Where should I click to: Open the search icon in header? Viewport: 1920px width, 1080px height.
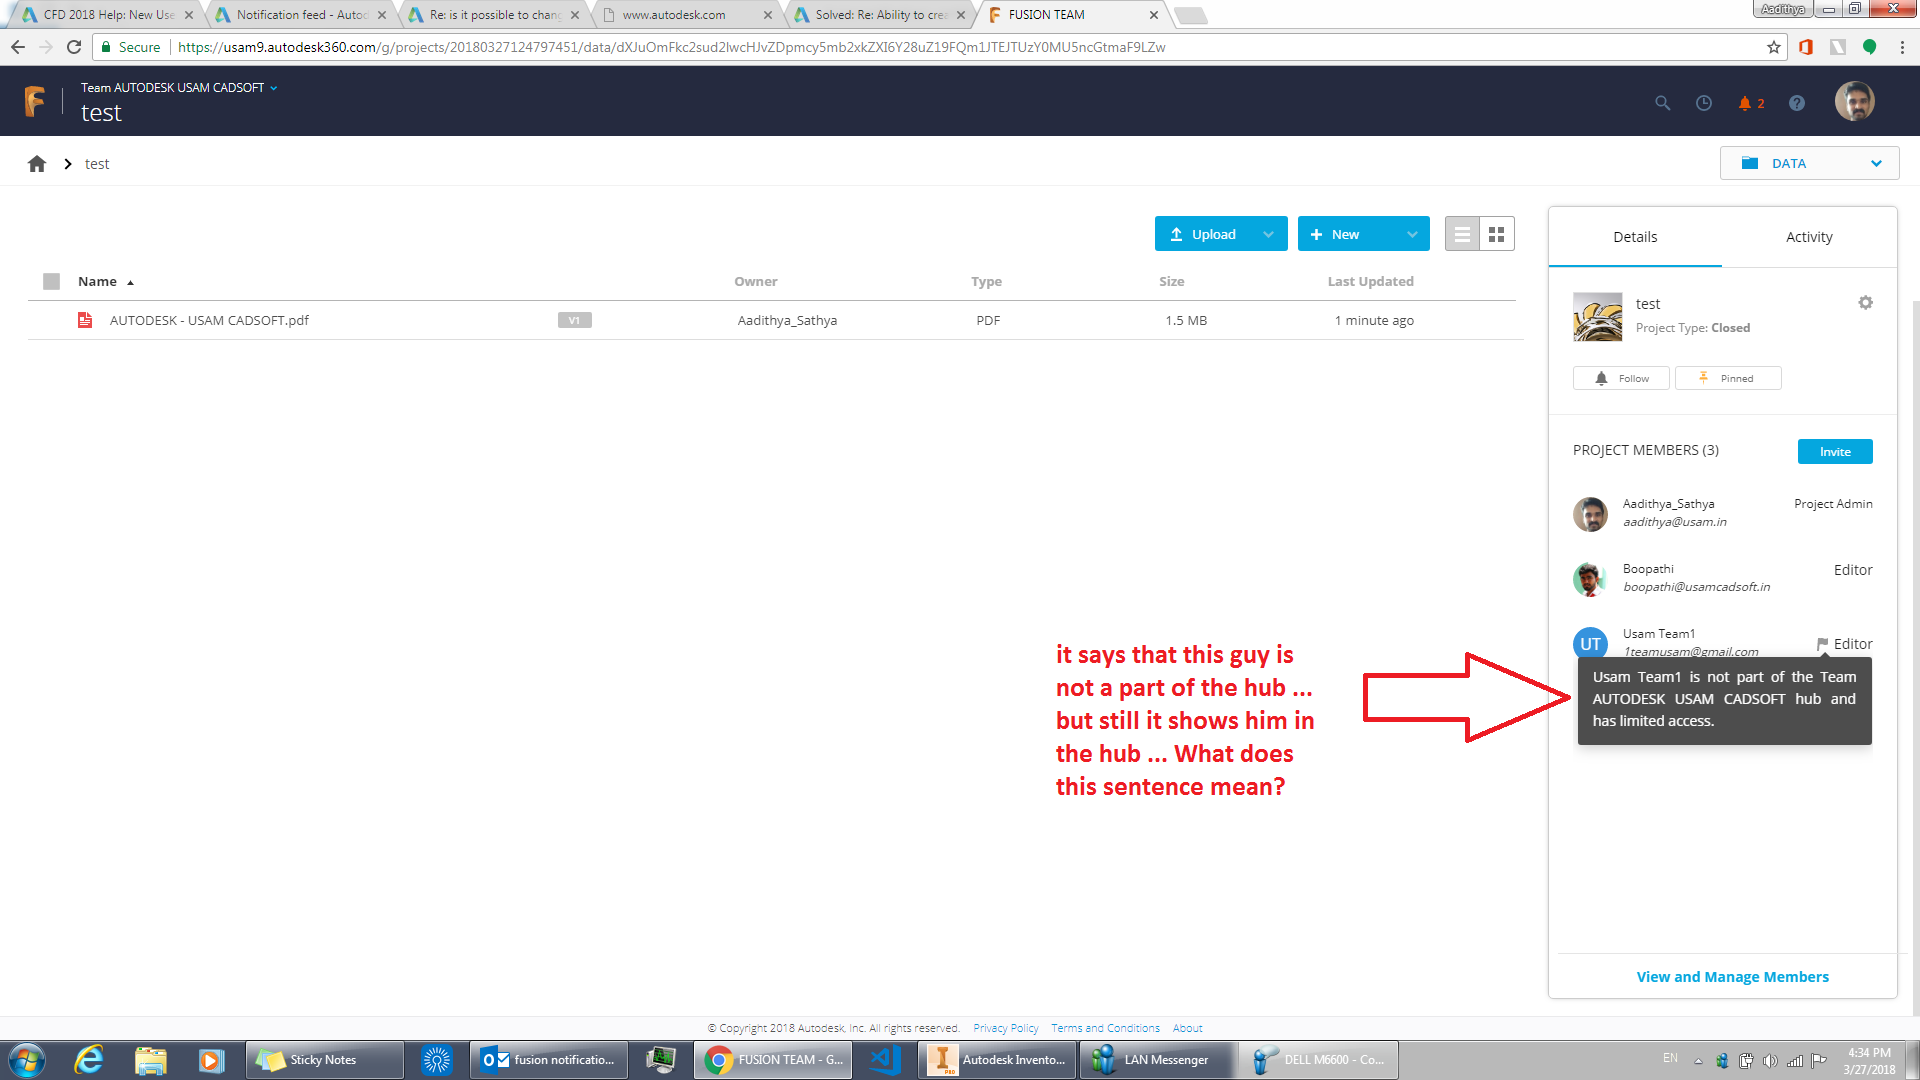tap(1662, 103)
